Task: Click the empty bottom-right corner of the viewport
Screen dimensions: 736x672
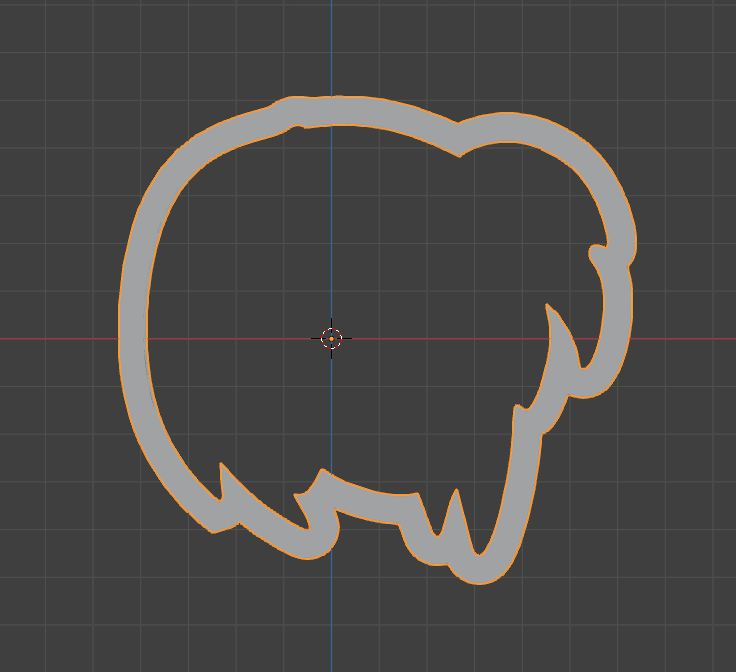Action: pyautogui.click(x=700, y=640)
